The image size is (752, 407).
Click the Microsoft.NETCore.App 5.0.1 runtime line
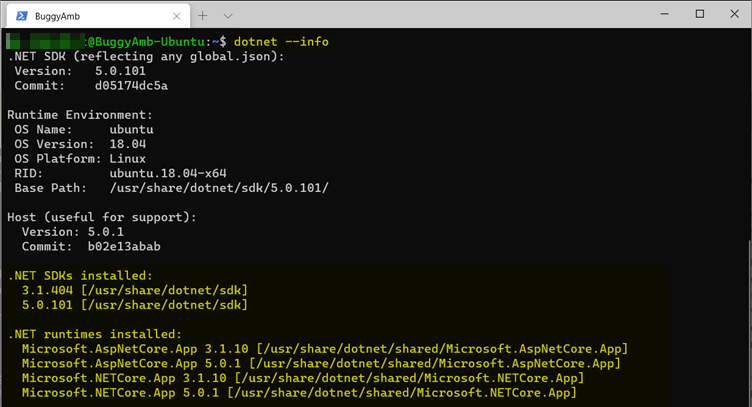[x=299, y=393]
